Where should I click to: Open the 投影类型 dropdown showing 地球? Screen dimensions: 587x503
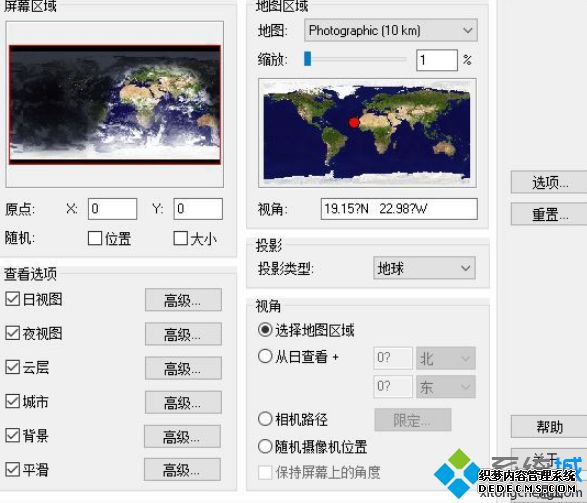[424, 268]
